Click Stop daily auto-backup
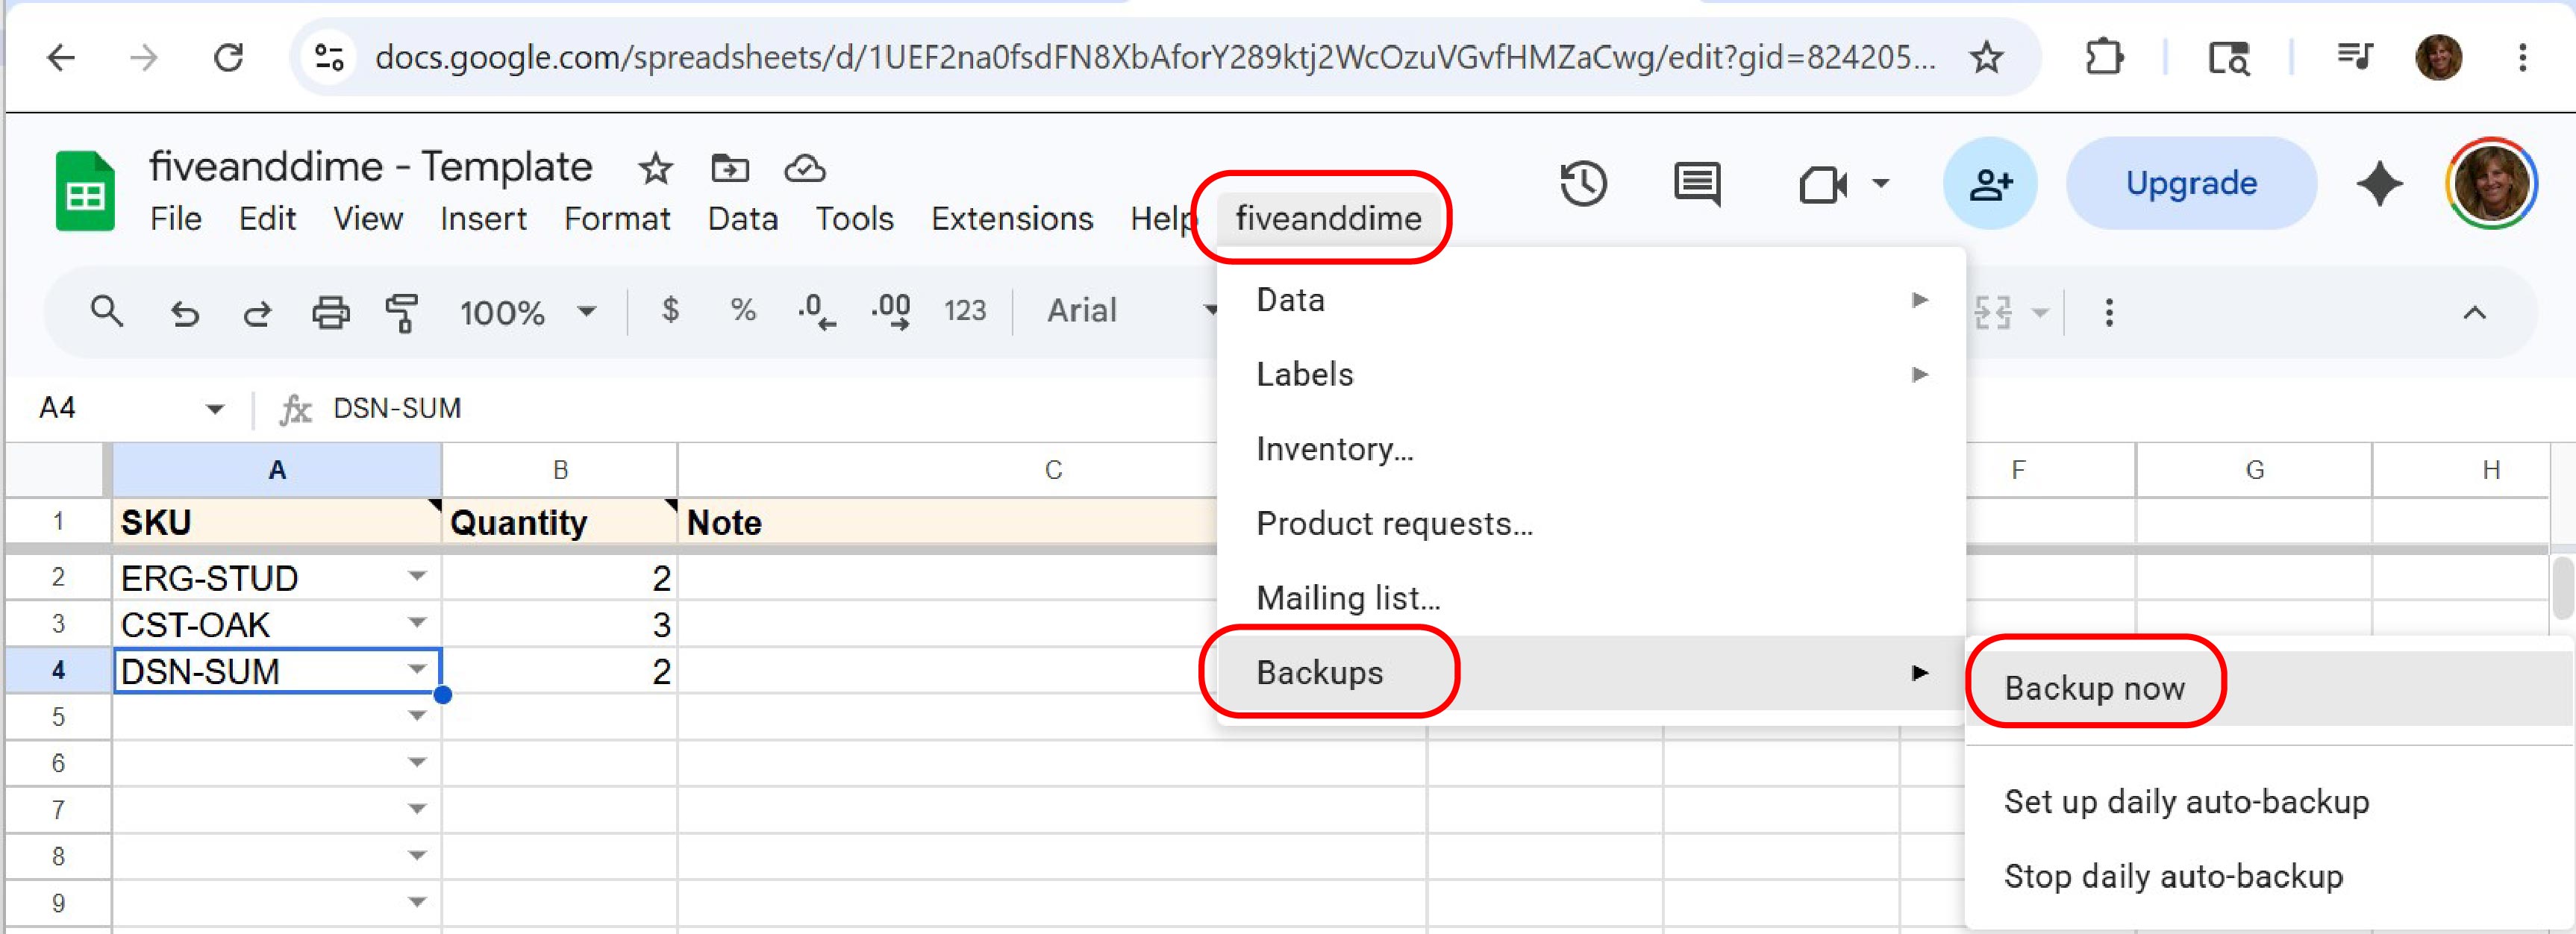The height and width of the screenshot is (934, 2576). [2269, 877]
